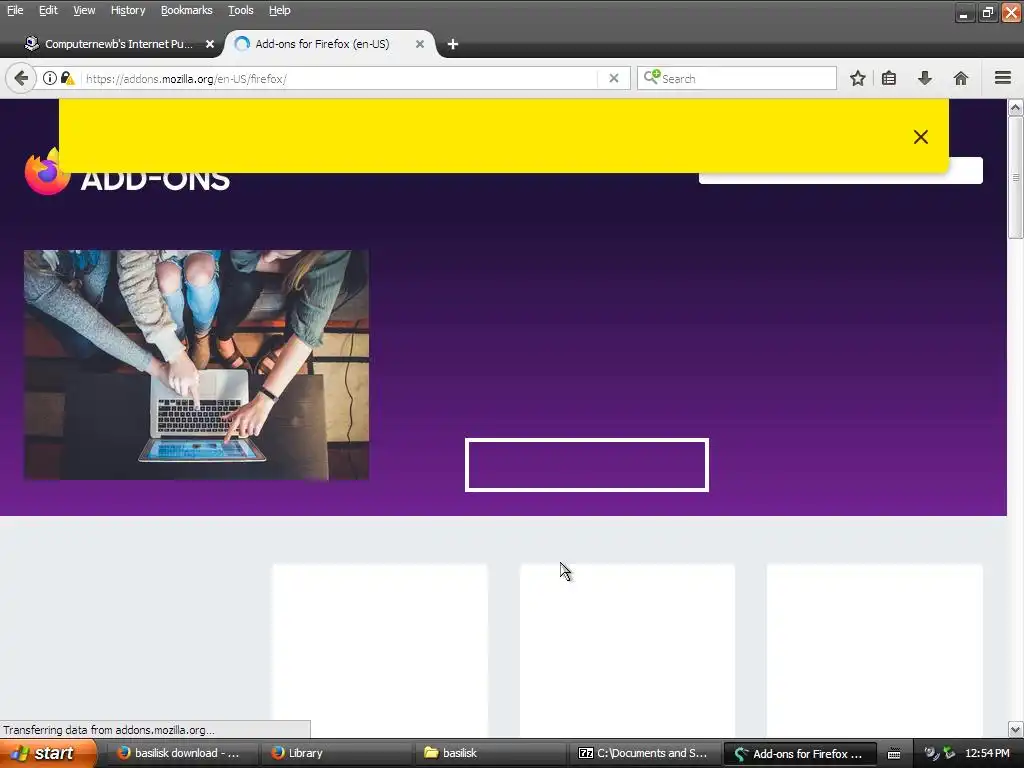Click the keyboard icon near system tray
Viewport: 1024px width, 768px height.
tap(893, 754)
